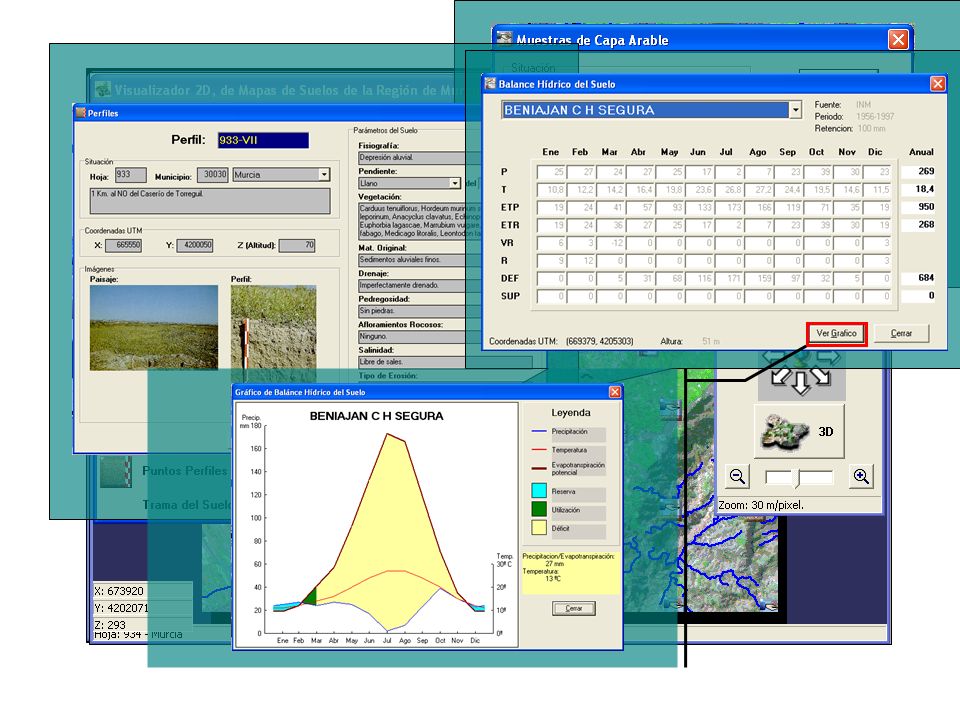Image resolution: width=960 pixels, height=720 pixels.
Task: Click the Temperatura legend label
Action: tap(569, 450)
